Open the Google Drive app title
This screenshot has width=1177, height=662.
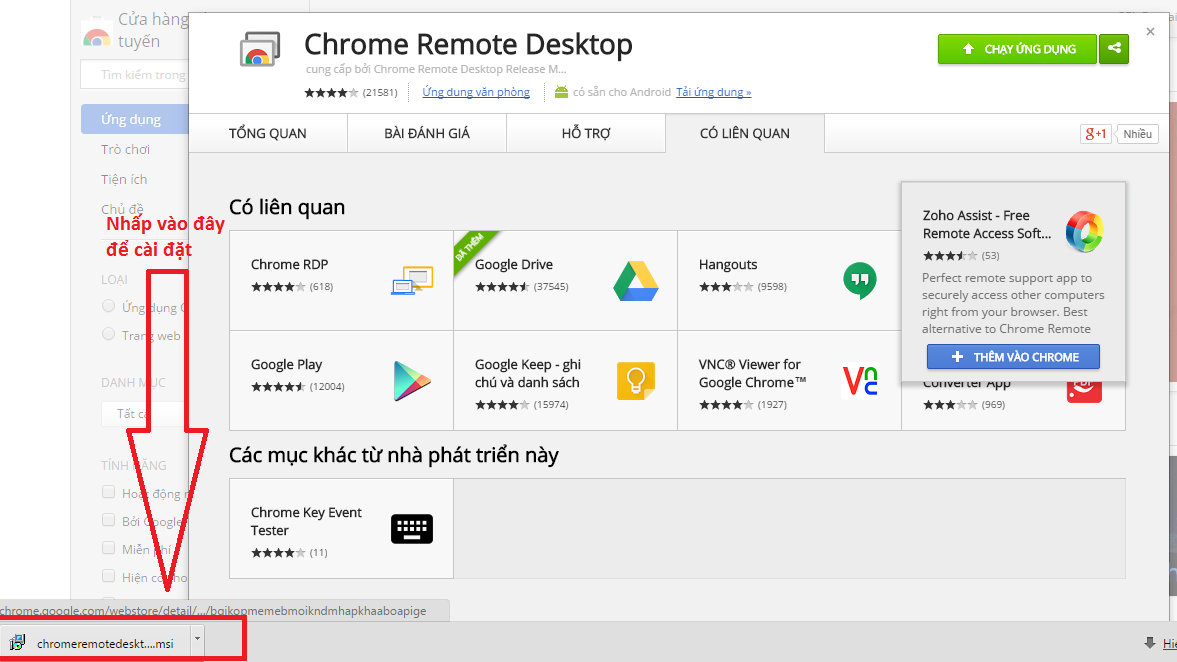pos(513,264)
